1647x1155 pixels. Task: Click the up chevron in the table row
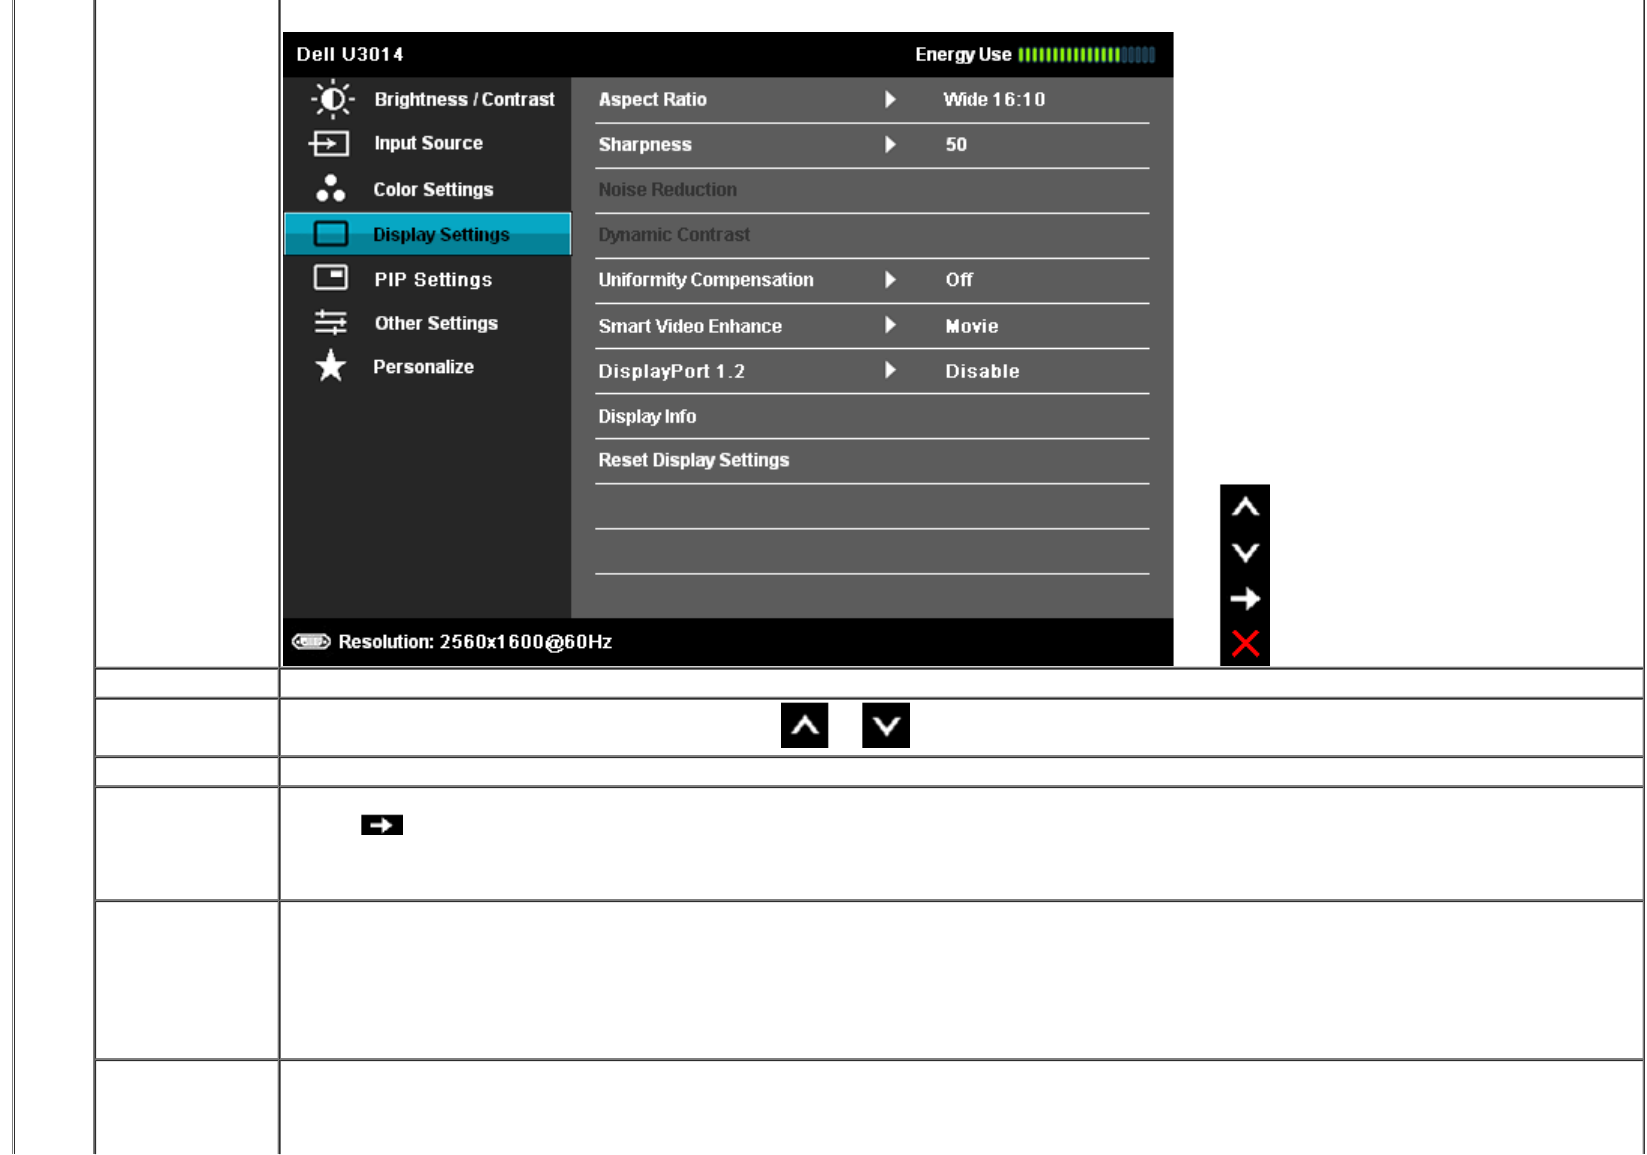pos(805,726)
